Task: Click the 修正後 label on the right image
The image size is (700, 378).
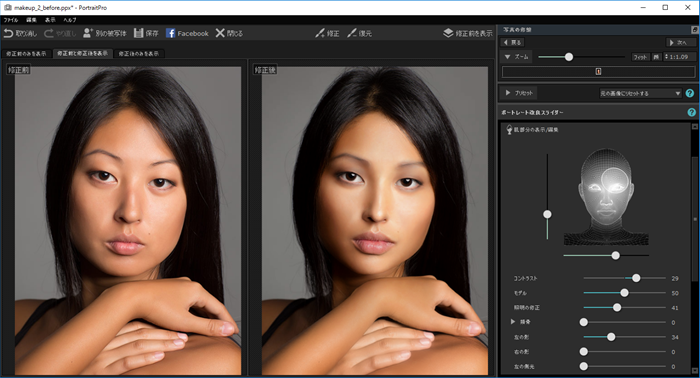Action: tap(265, 70)
